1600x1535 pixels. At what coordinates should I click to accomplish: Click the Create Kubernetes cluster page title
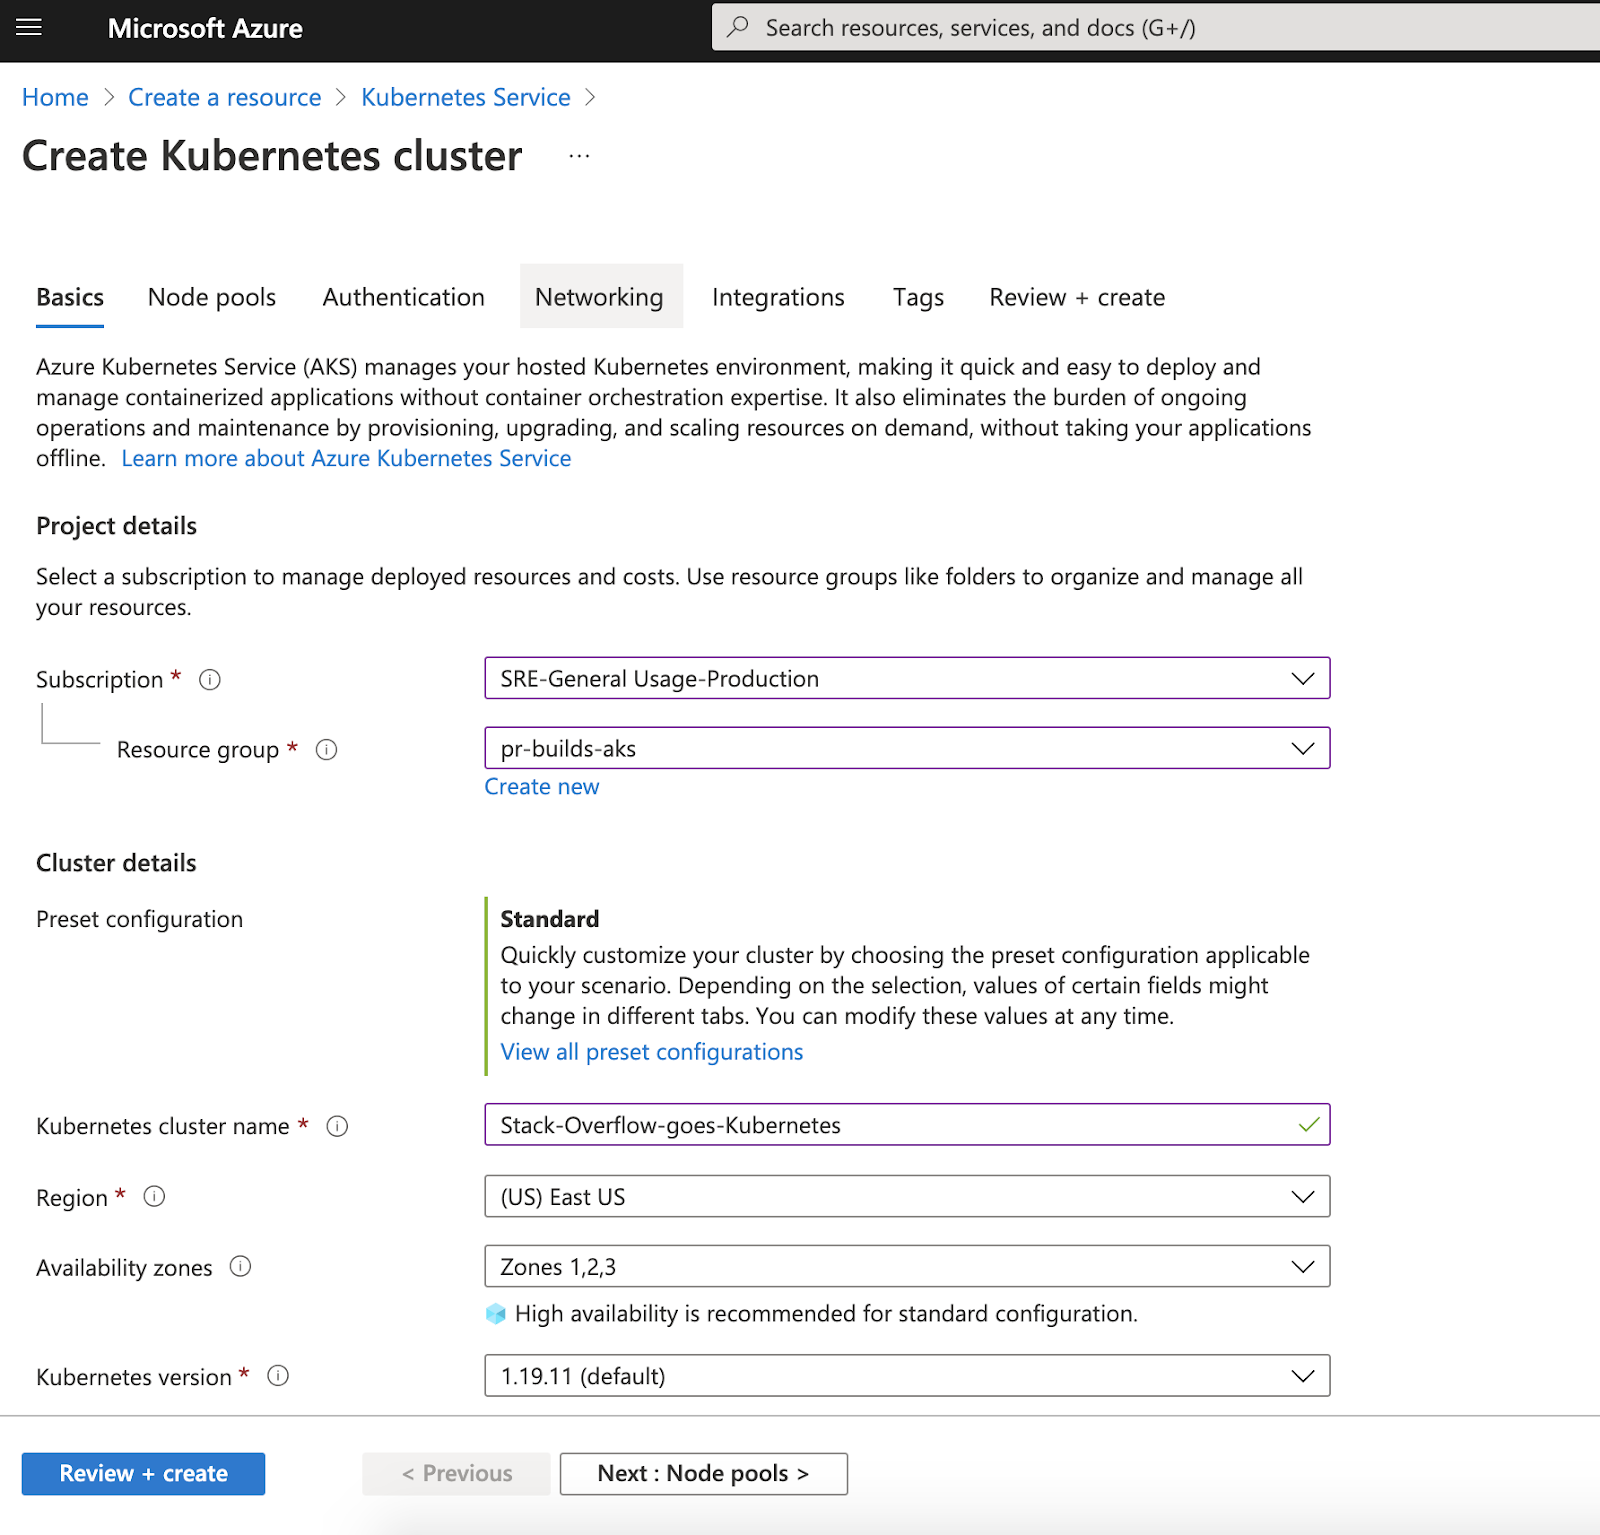click(x=272, y=156)
